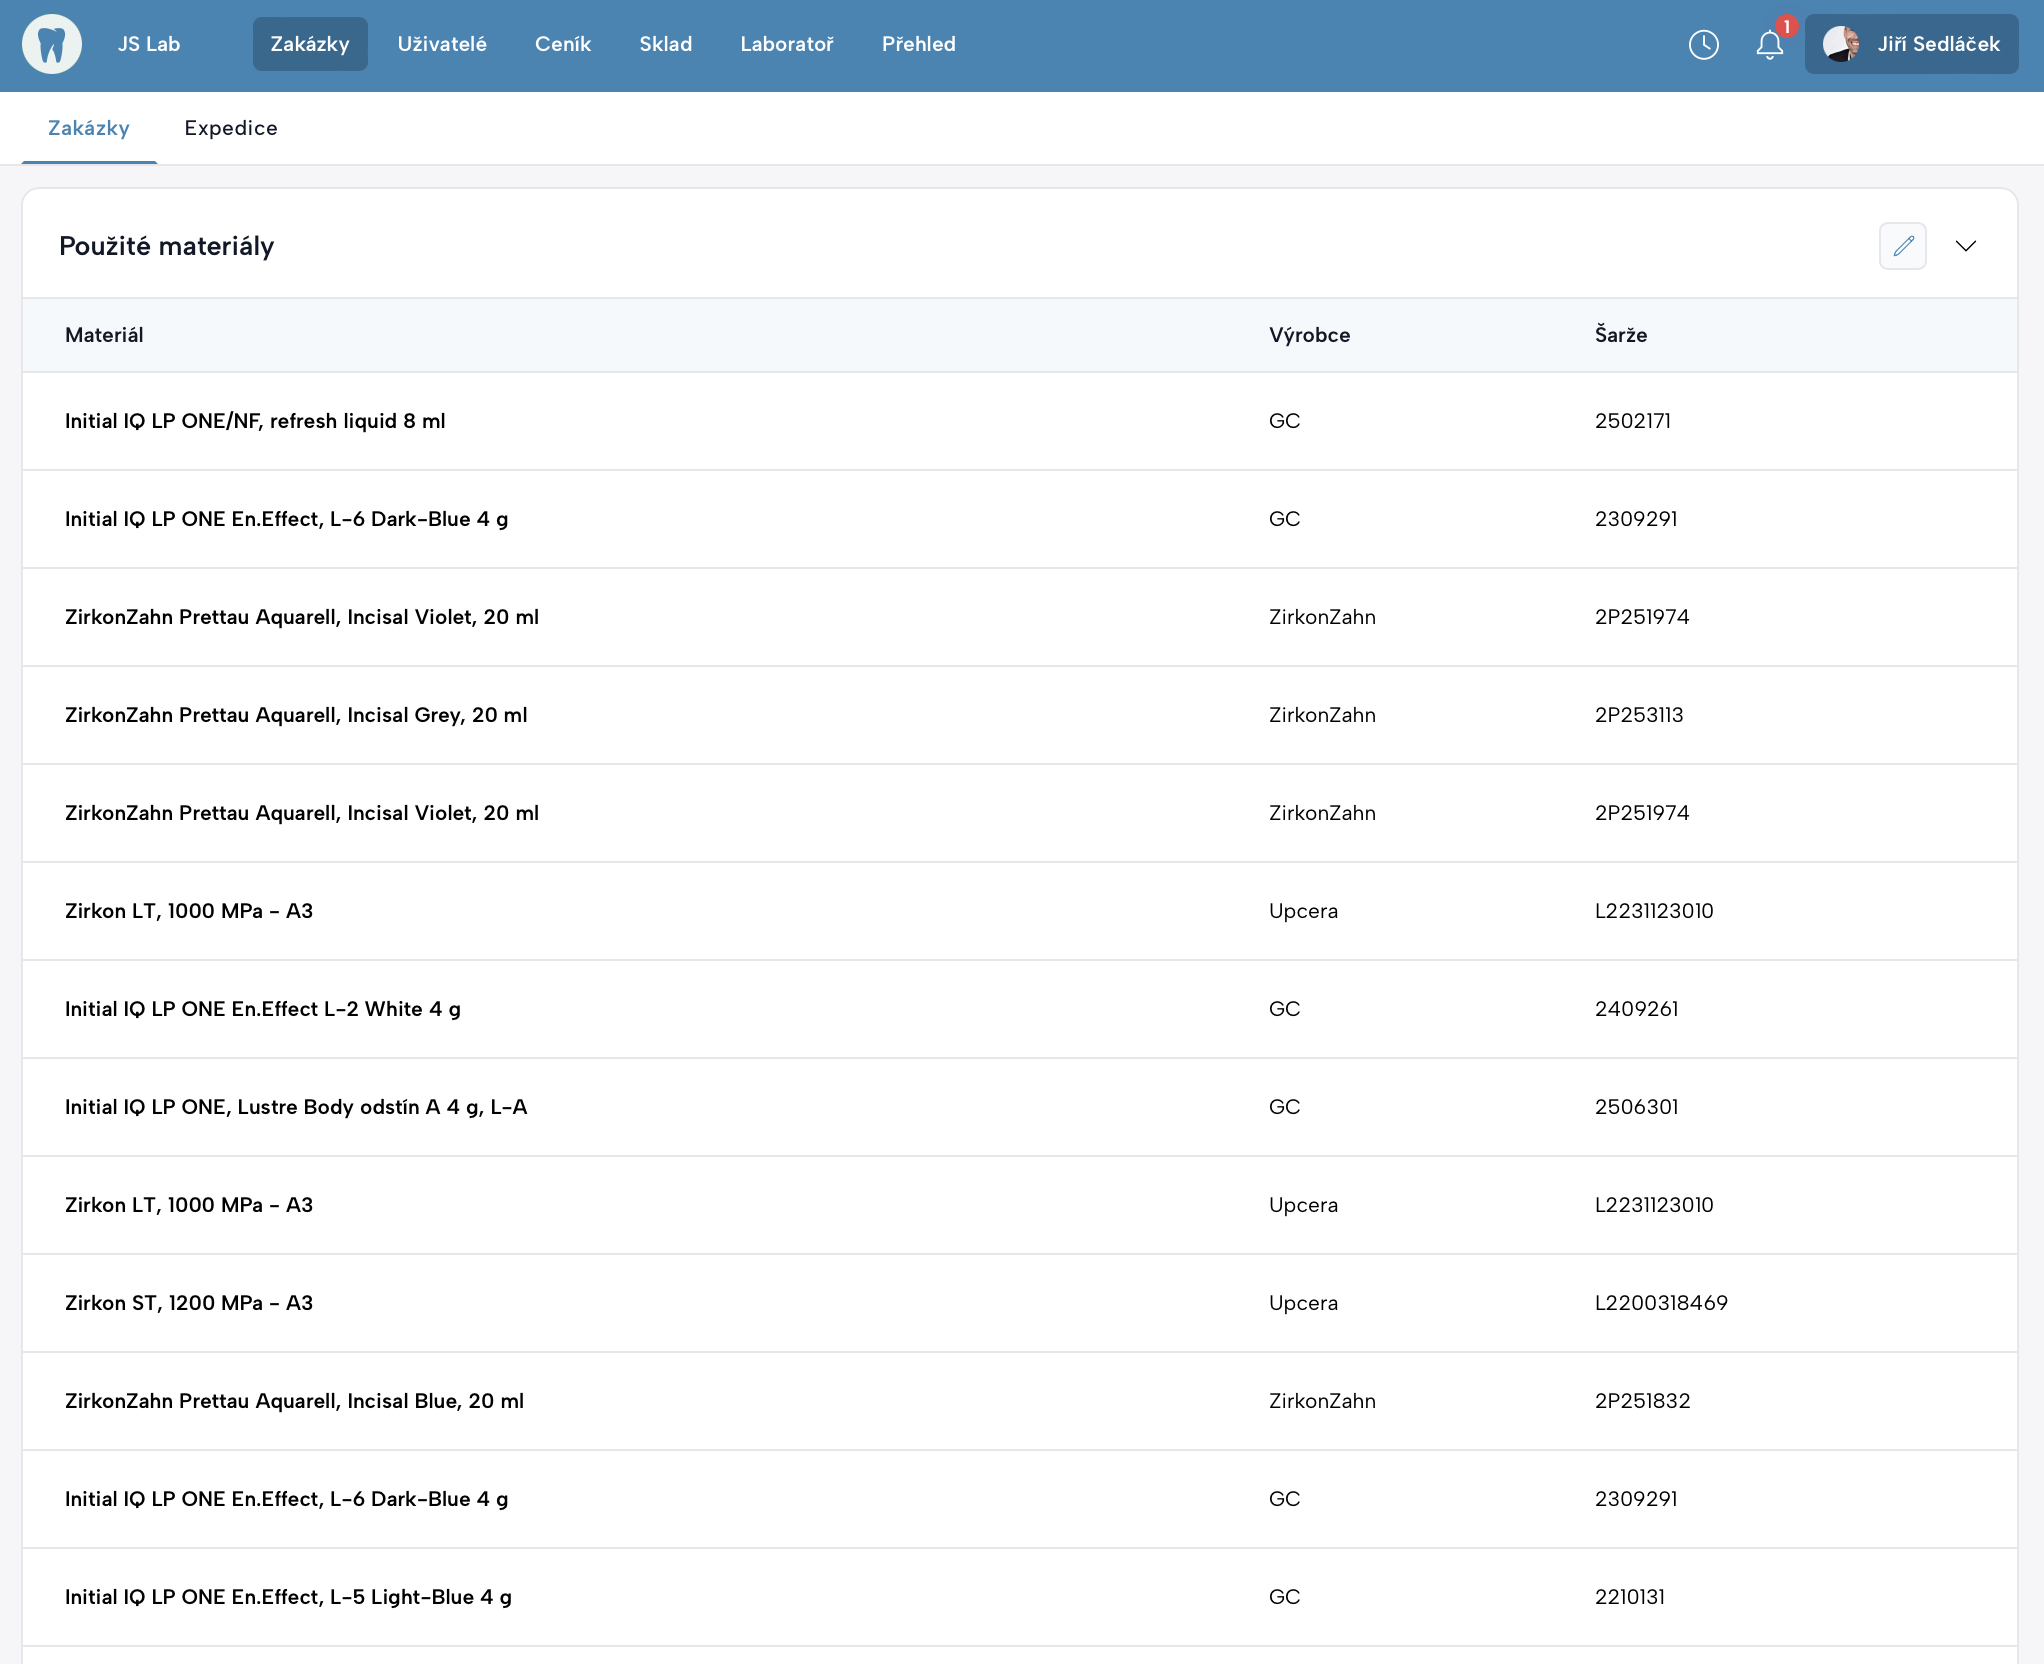Navigate to the Sklad section
This screenshot has height=1664, width=2044.
click(x=666, y=44)
